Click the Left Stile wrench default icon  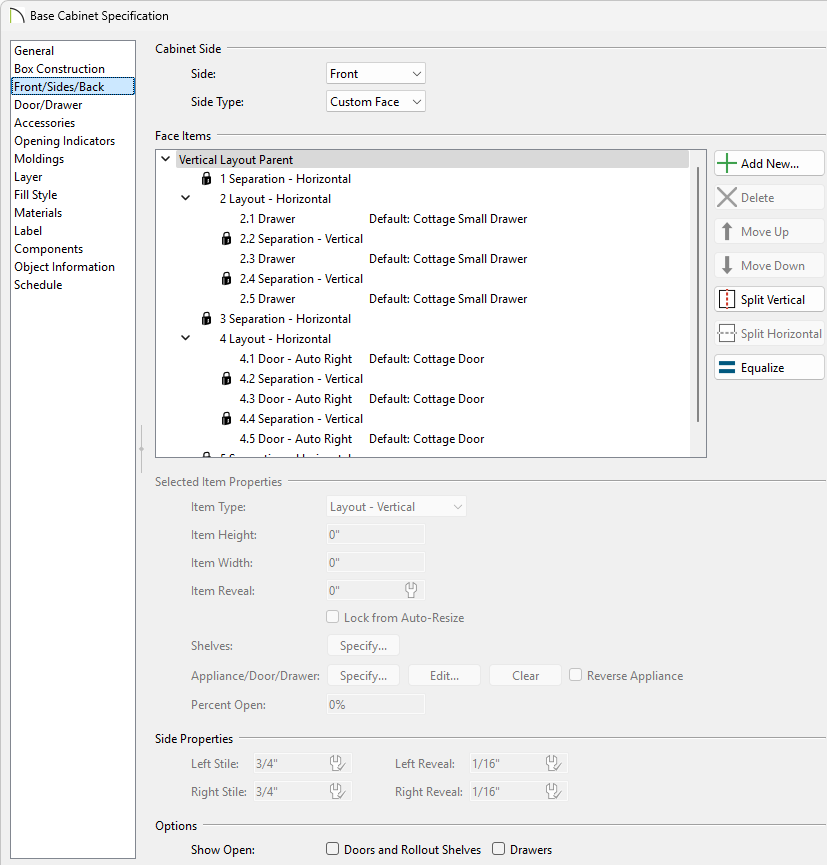click(337, 763)
